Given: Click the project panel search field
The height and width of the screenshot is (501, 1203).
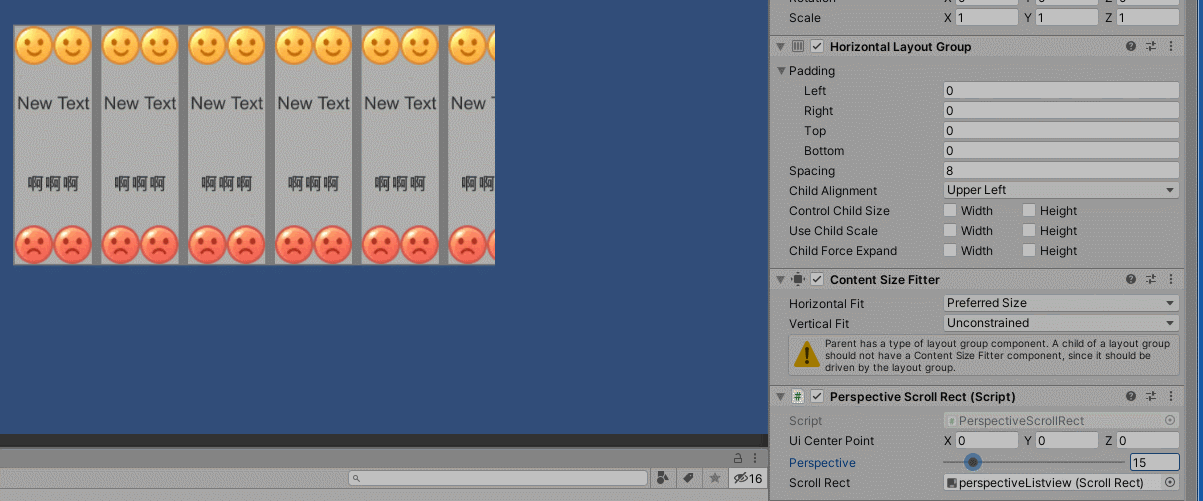Looking at the screenshot, I should 500,479.
